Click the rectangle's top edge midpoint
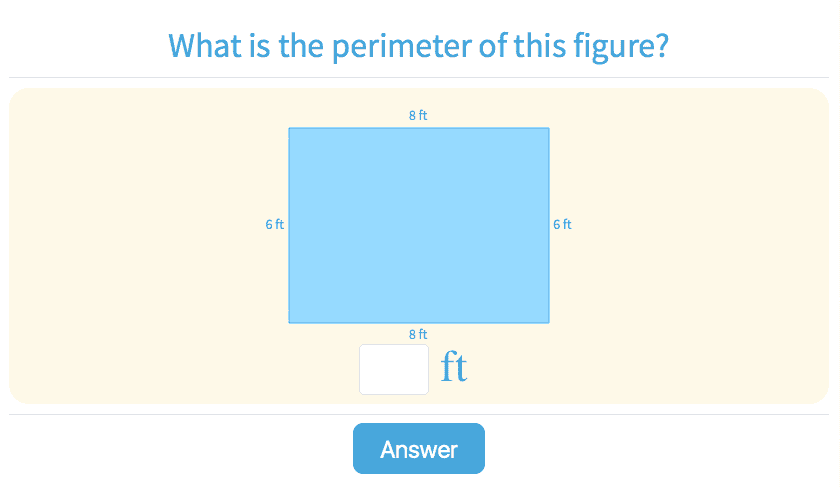Image resolution: width=840 pixels, height=501 pixels. coord(419,128)
